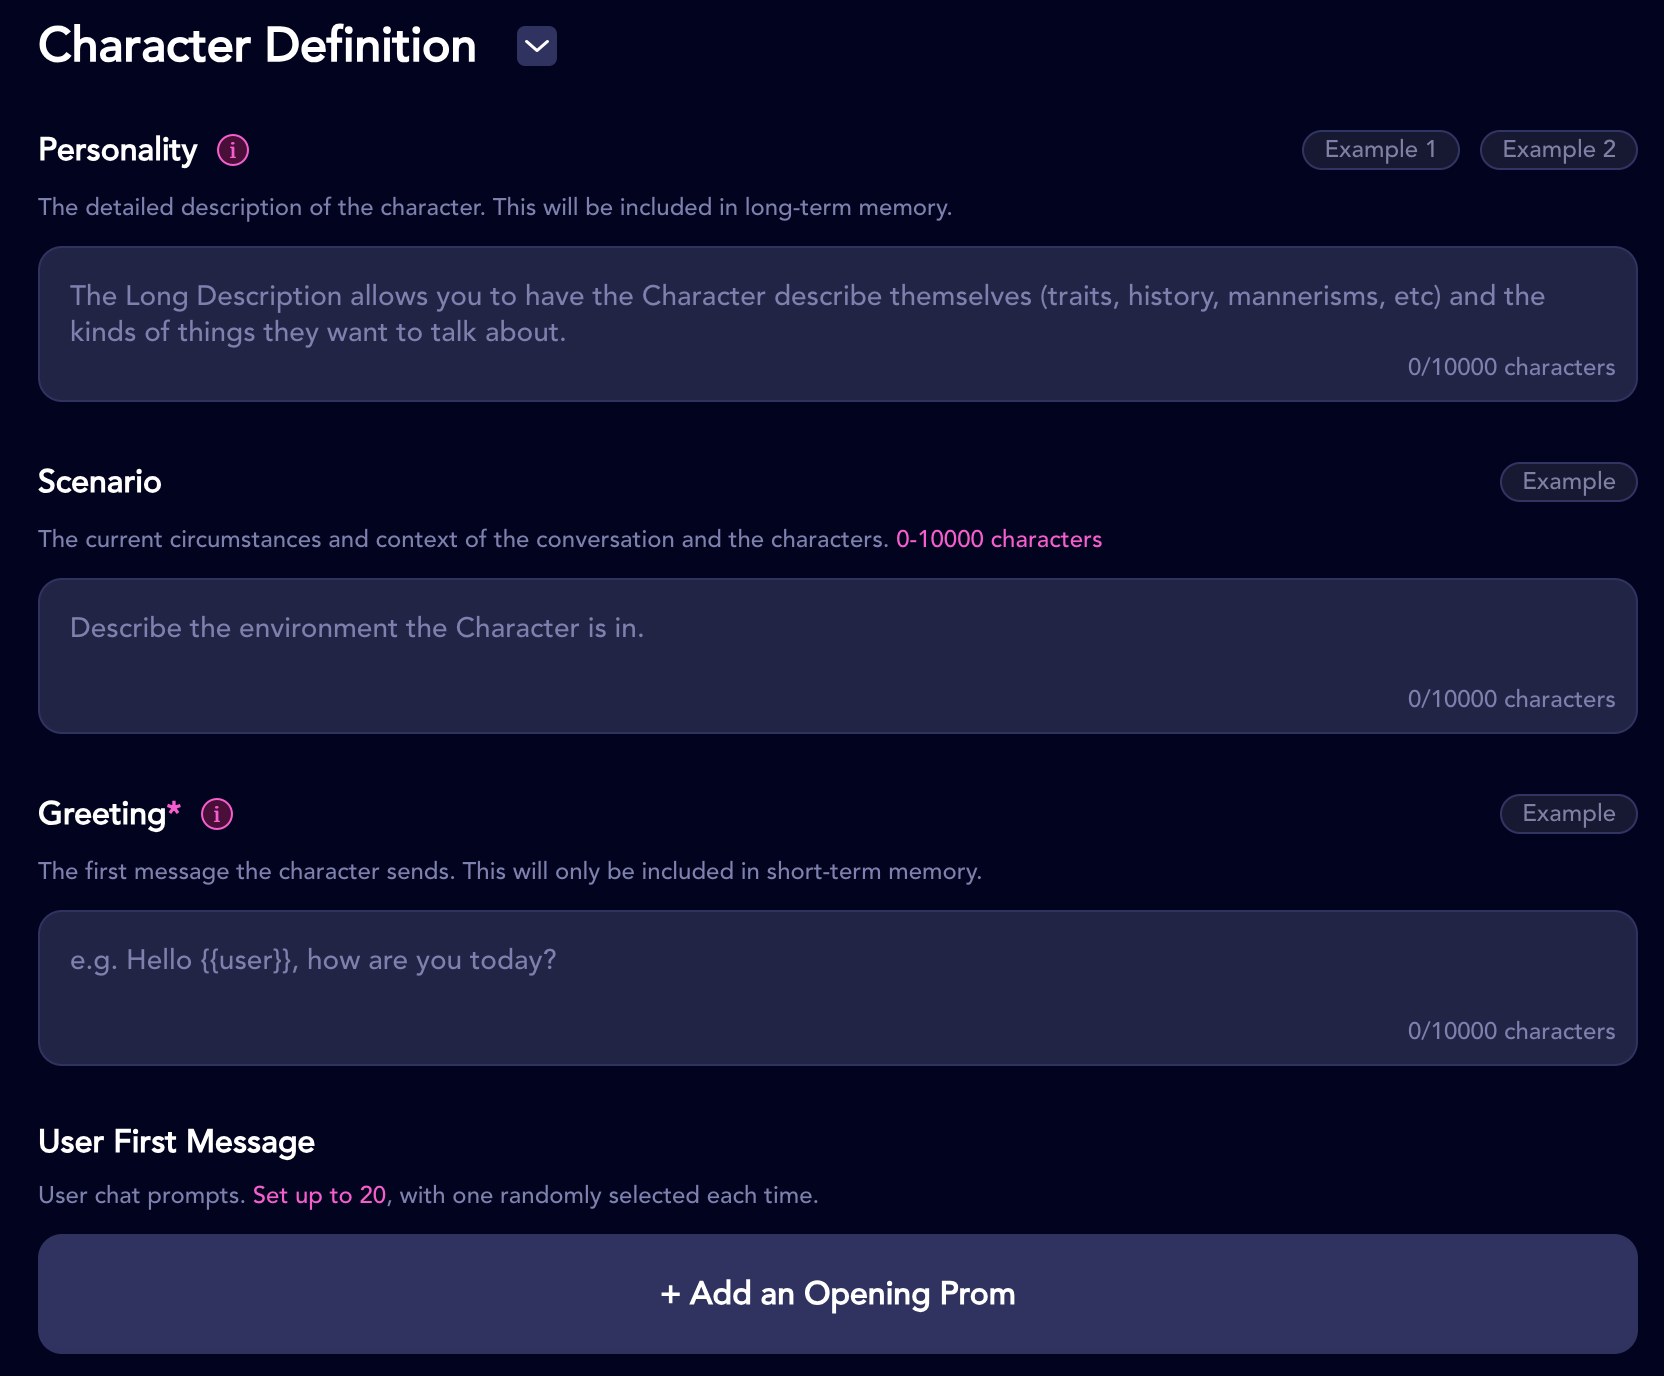1664x1376 pixels.
Task: Click the Scenario character counter
Action: (x=1511, y=699)
